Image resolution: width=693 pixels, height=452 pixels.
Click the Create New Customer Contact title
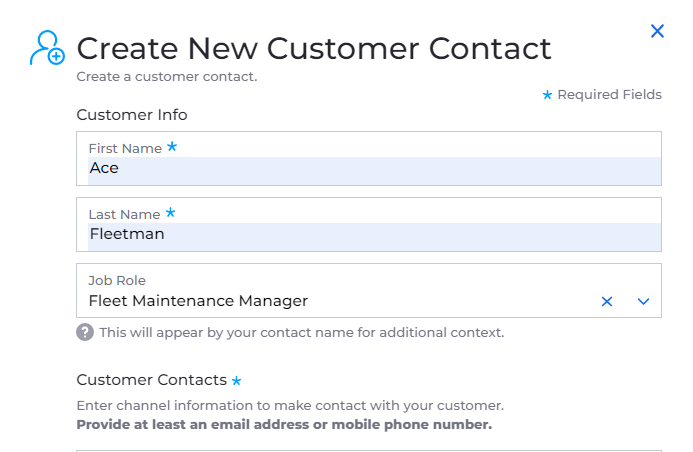tap(314, 48)
